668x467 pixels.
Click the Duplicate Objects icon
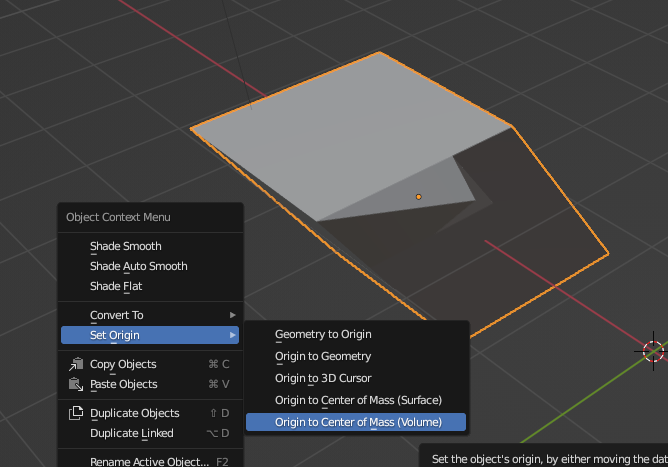coord(76,413)
